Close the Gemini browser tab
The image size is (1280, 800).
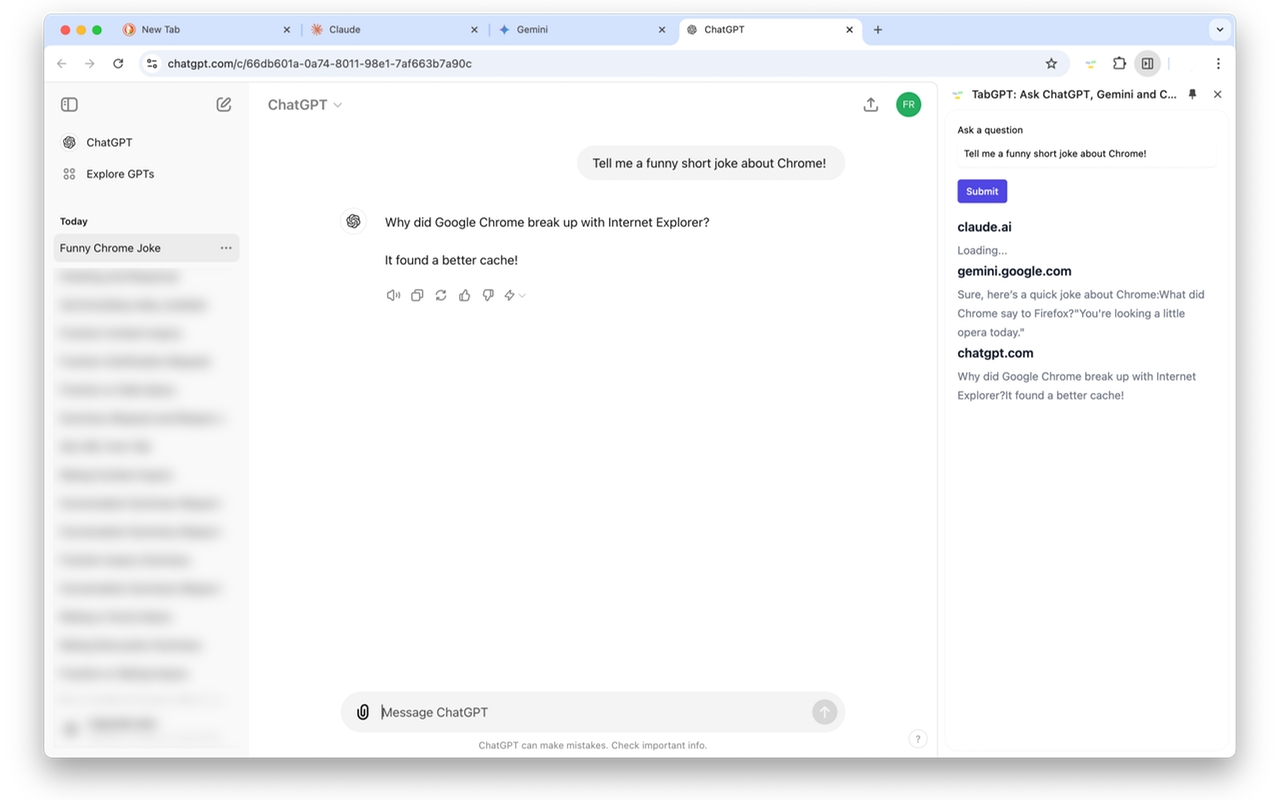point(662,30)
